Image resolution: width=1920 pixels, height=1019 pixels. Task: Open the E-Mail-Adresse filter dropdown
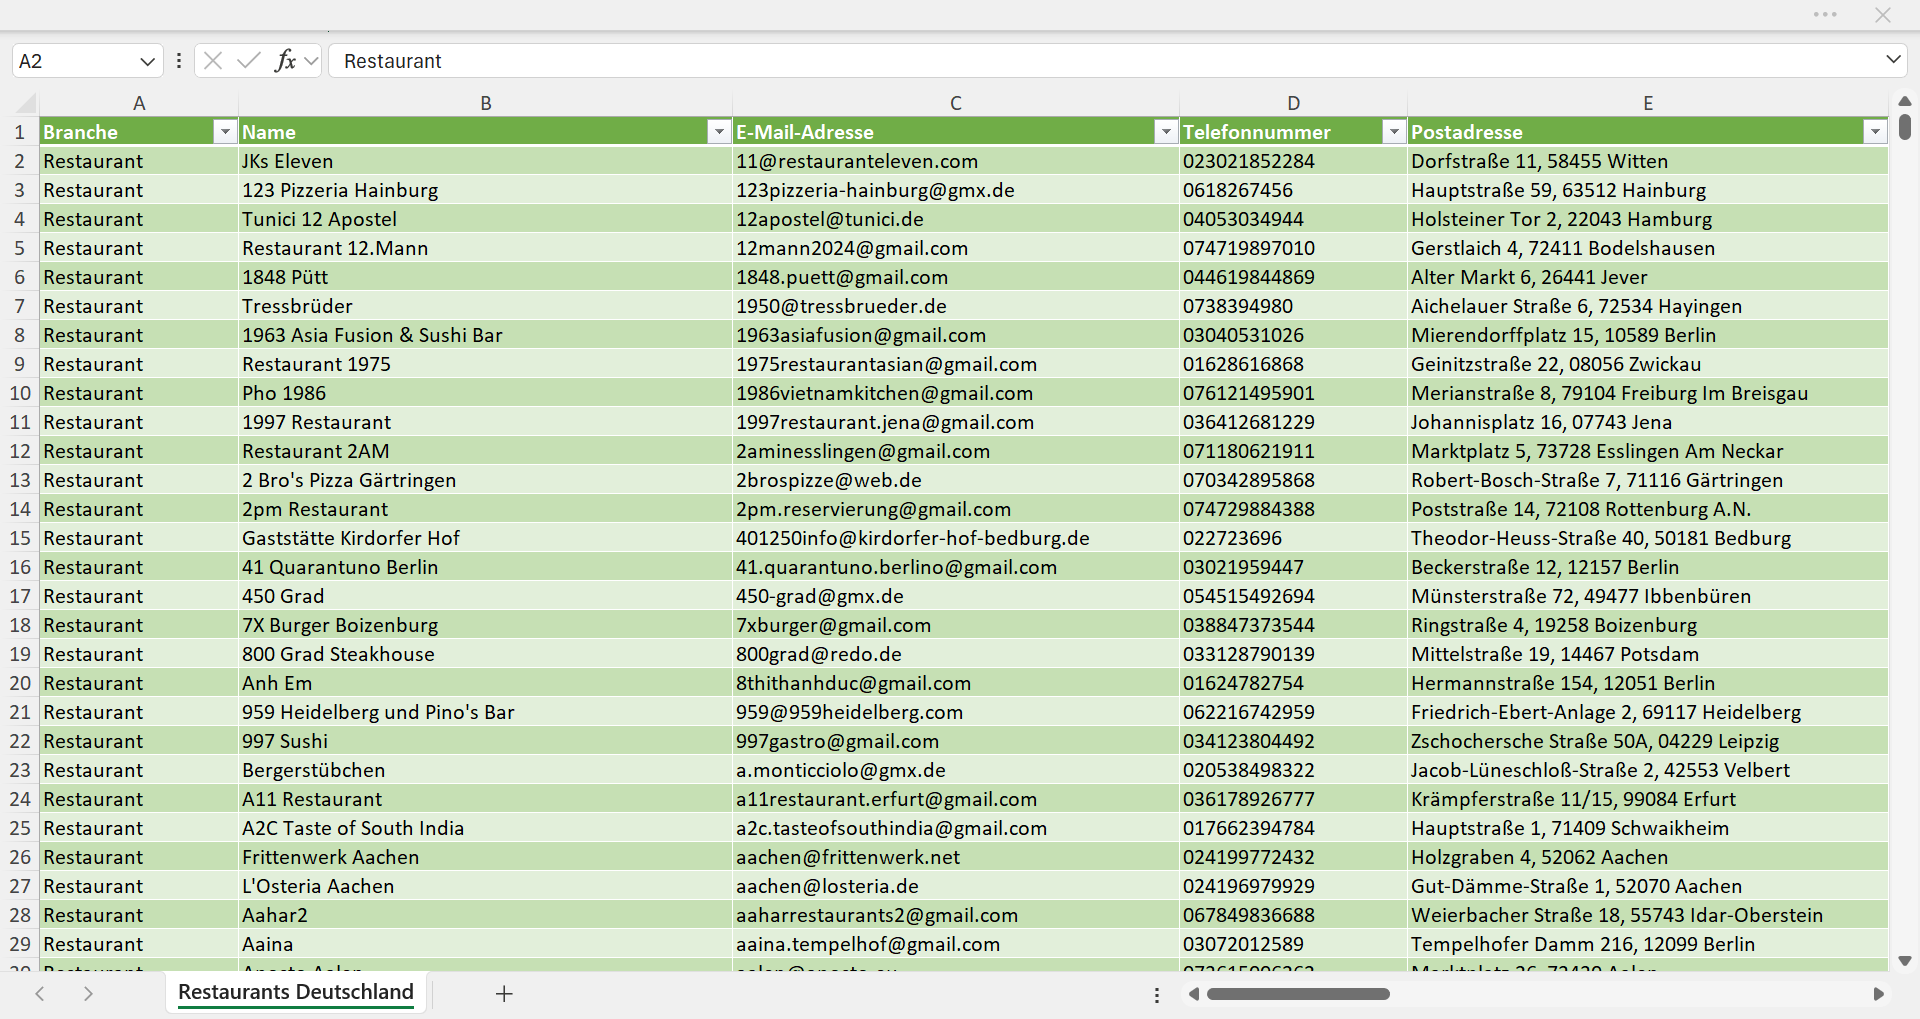click(1166, 132)
